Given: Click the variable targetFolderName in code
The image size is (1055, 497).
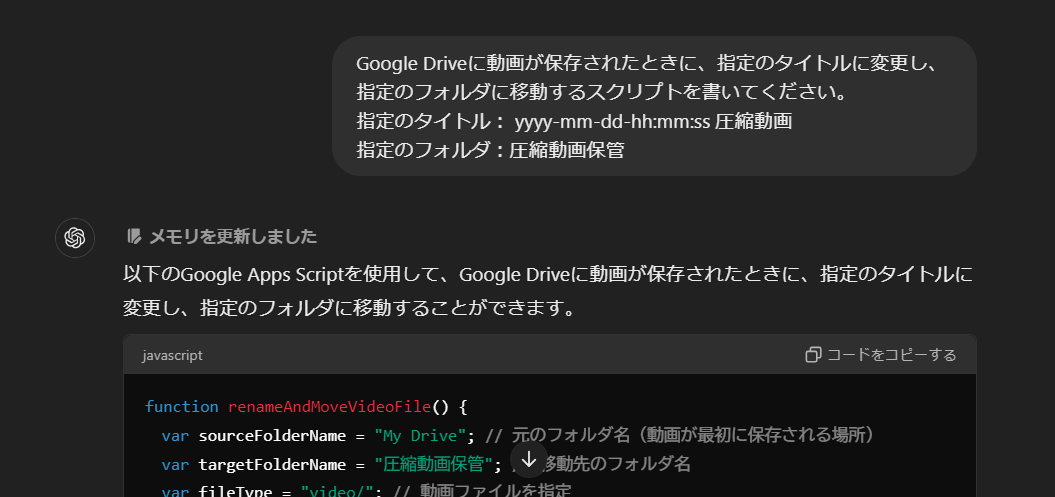Looking at the screenshot, I should [x=273, y=465].
